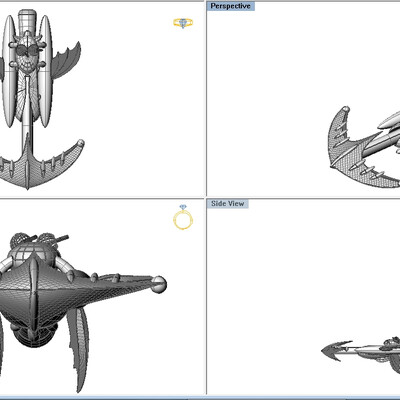Click the top-view ring icon in upper-left viewport

pyautogui.click(x=183, y=23)
